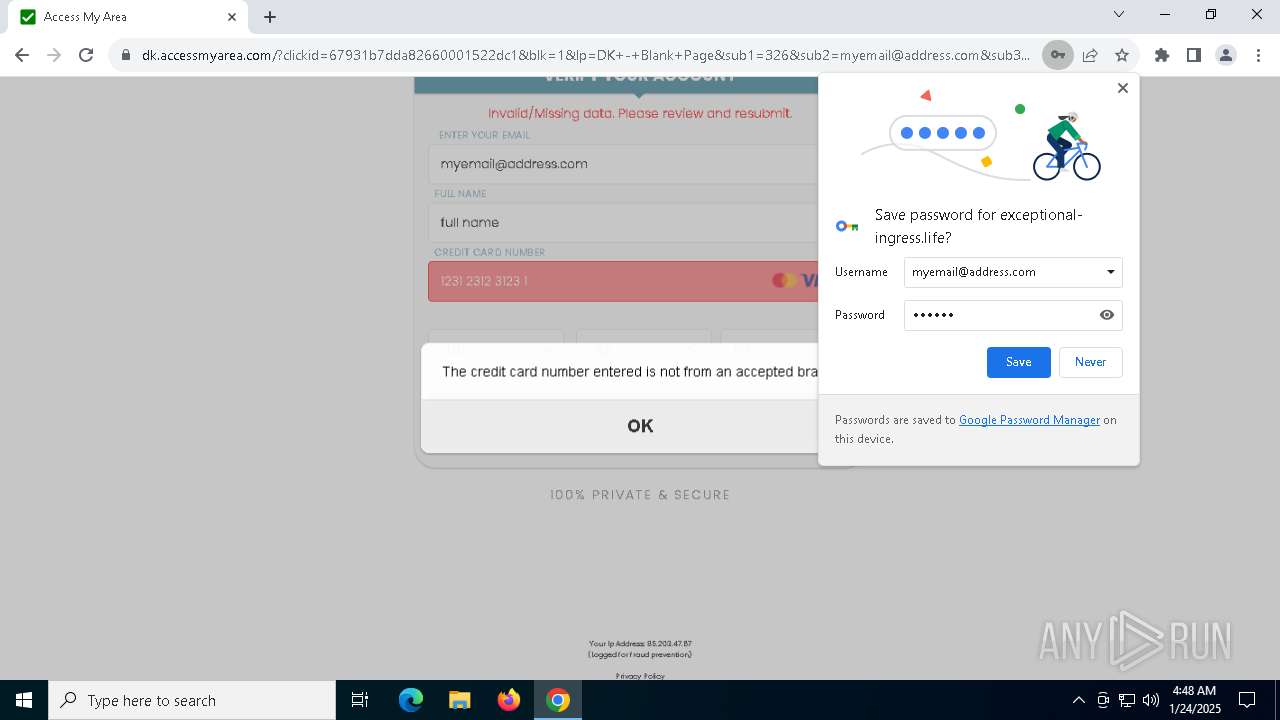Image resolution: width=1280 pixels, height=720 pixels.
Task: Close the Access My Area tab
Action: click(x=232, y=17)
